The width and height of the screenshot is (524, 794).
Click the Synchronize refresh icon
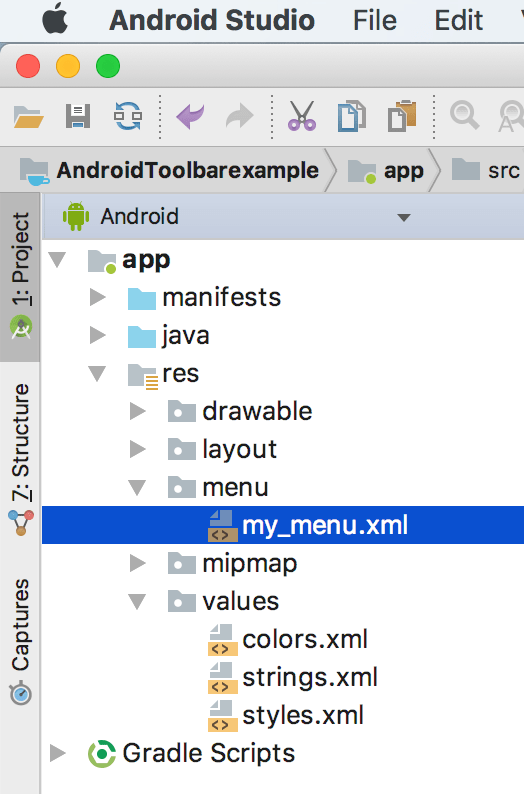coord(128,116)
